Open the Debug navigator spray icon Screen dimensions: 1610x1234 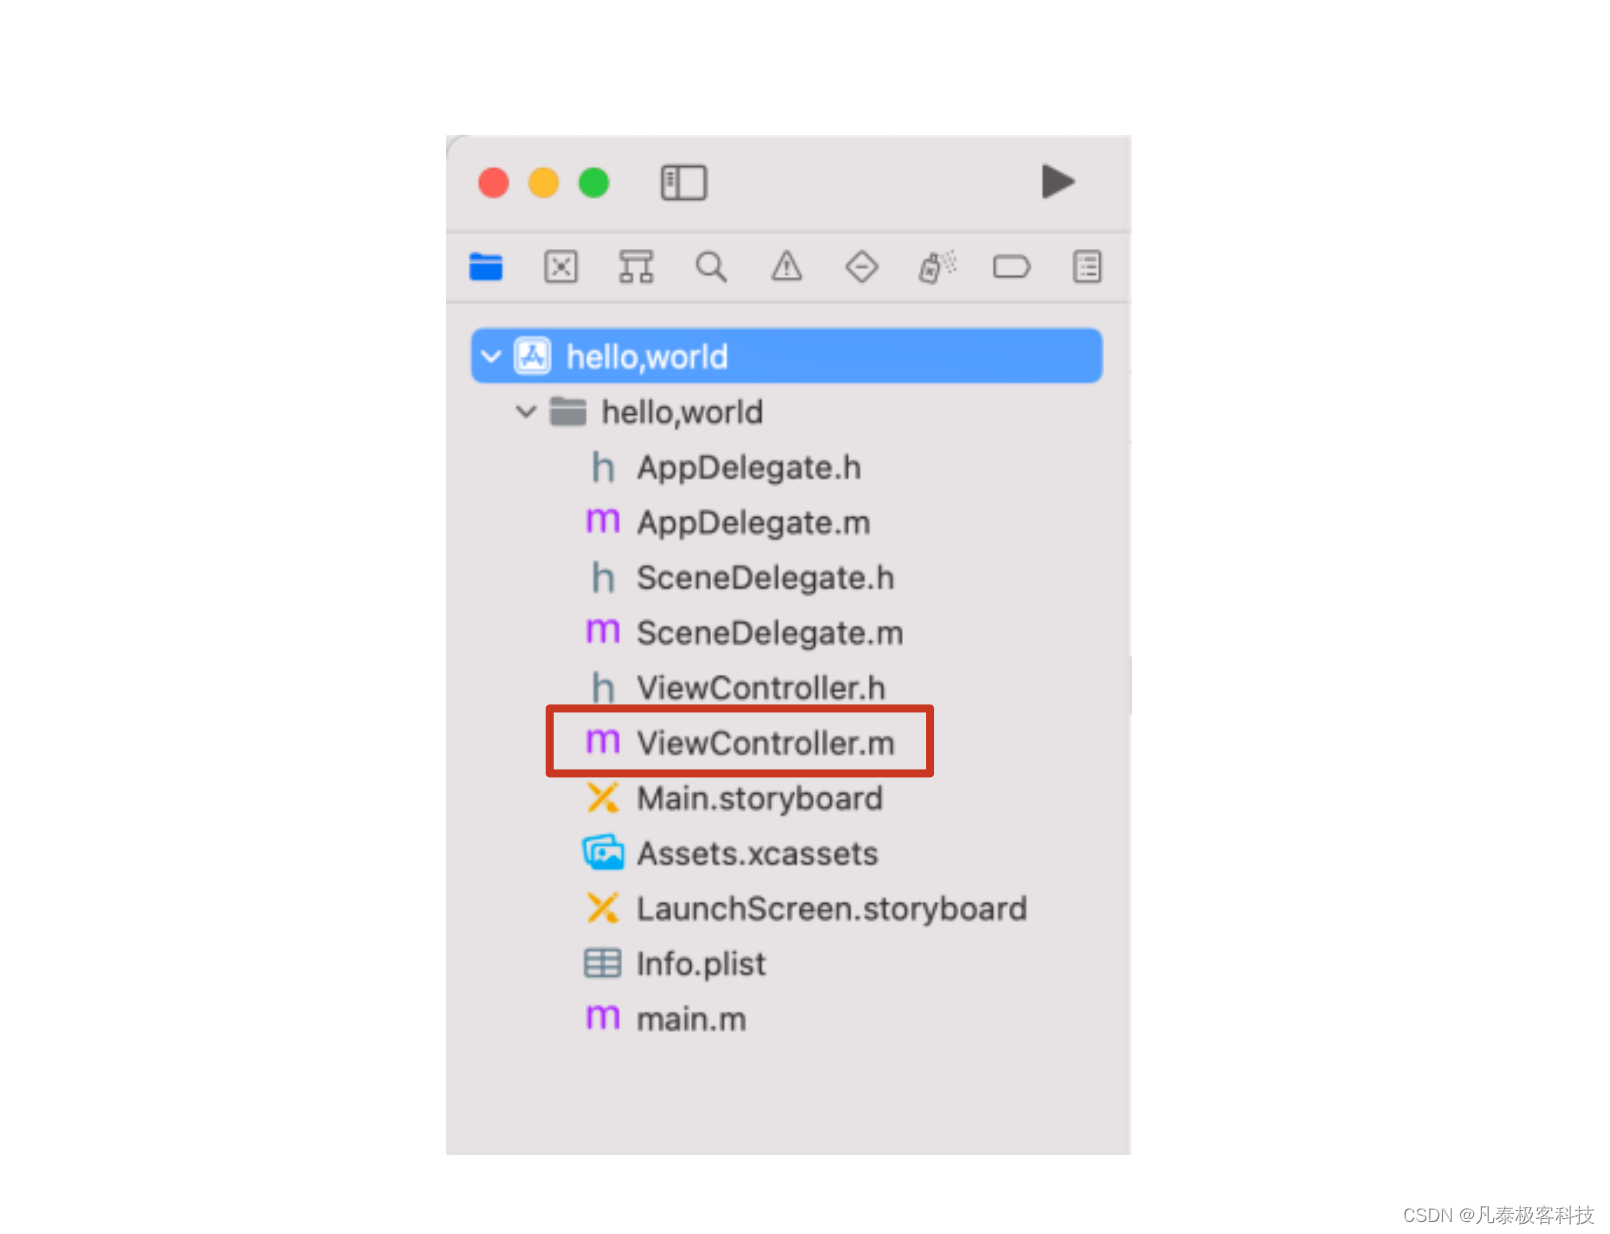[937, 267]
